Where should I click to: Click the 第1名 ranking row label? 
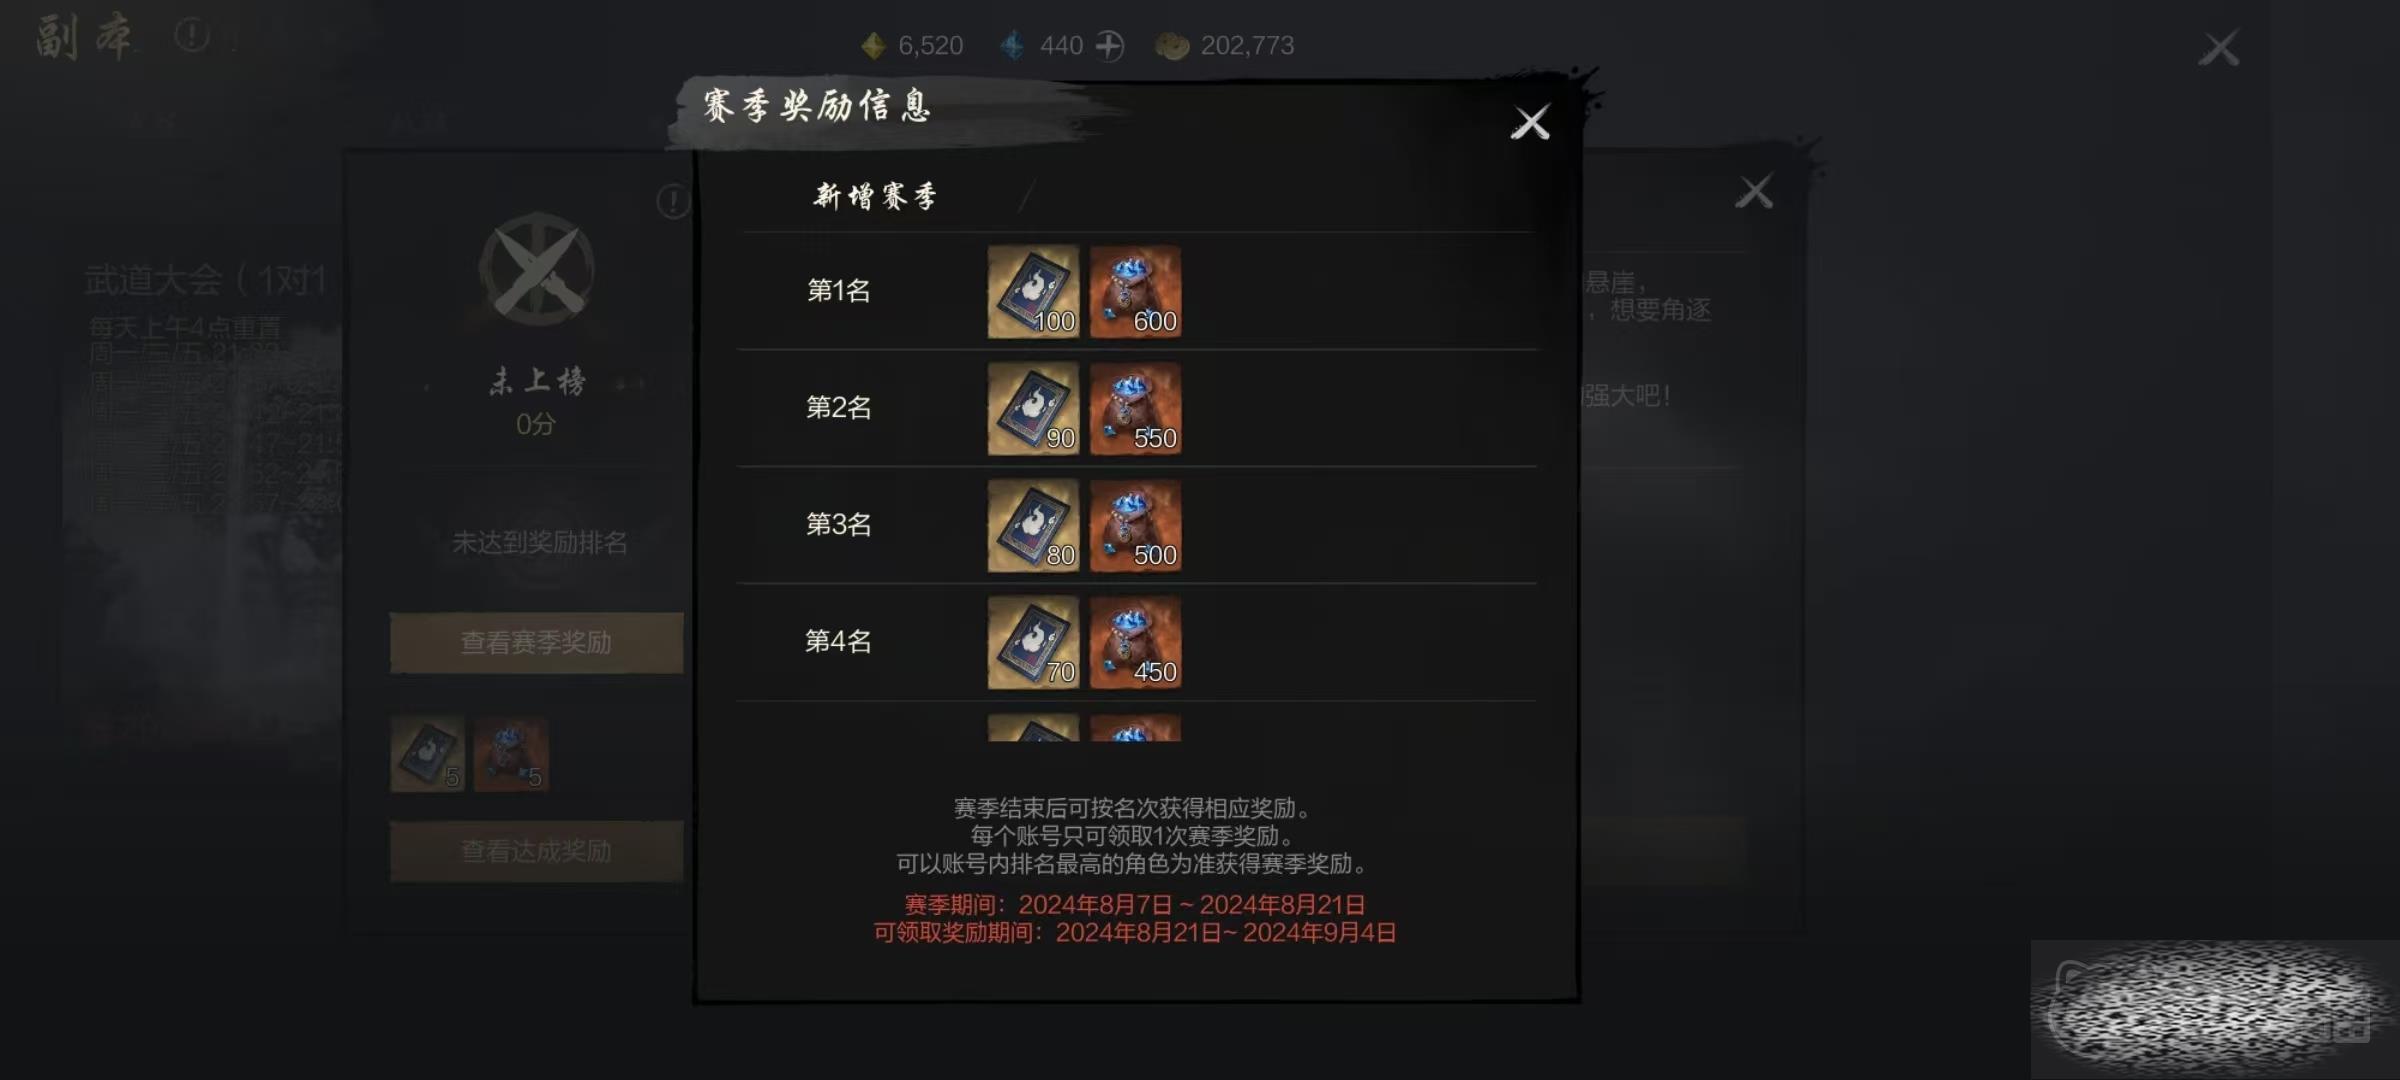838,291
